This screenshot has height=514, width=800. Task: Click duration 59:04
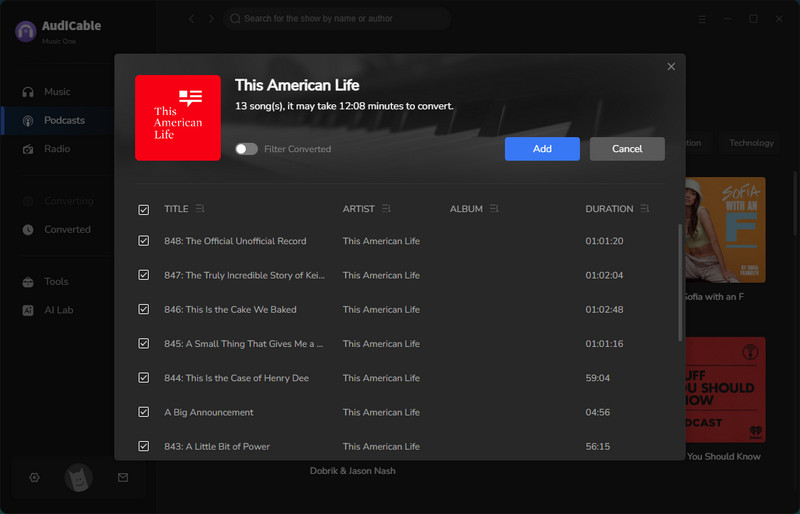(598, 378)
